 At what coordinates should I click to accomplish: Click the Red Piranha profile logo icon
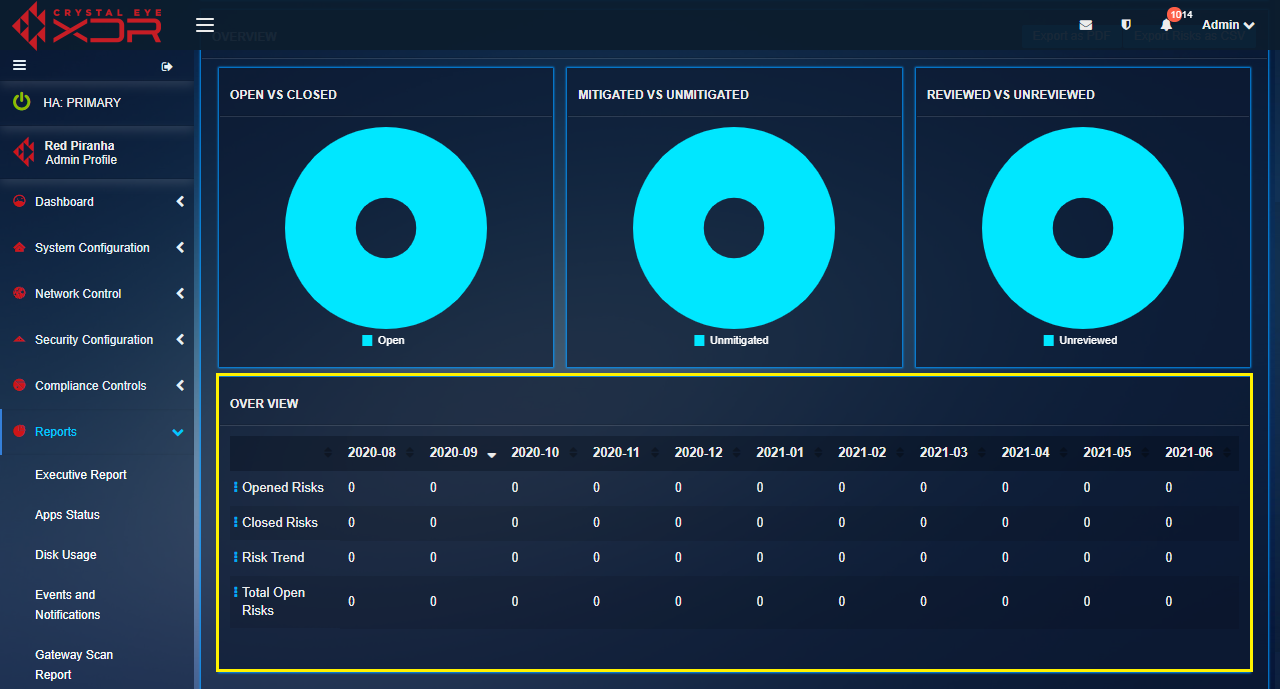23,152
